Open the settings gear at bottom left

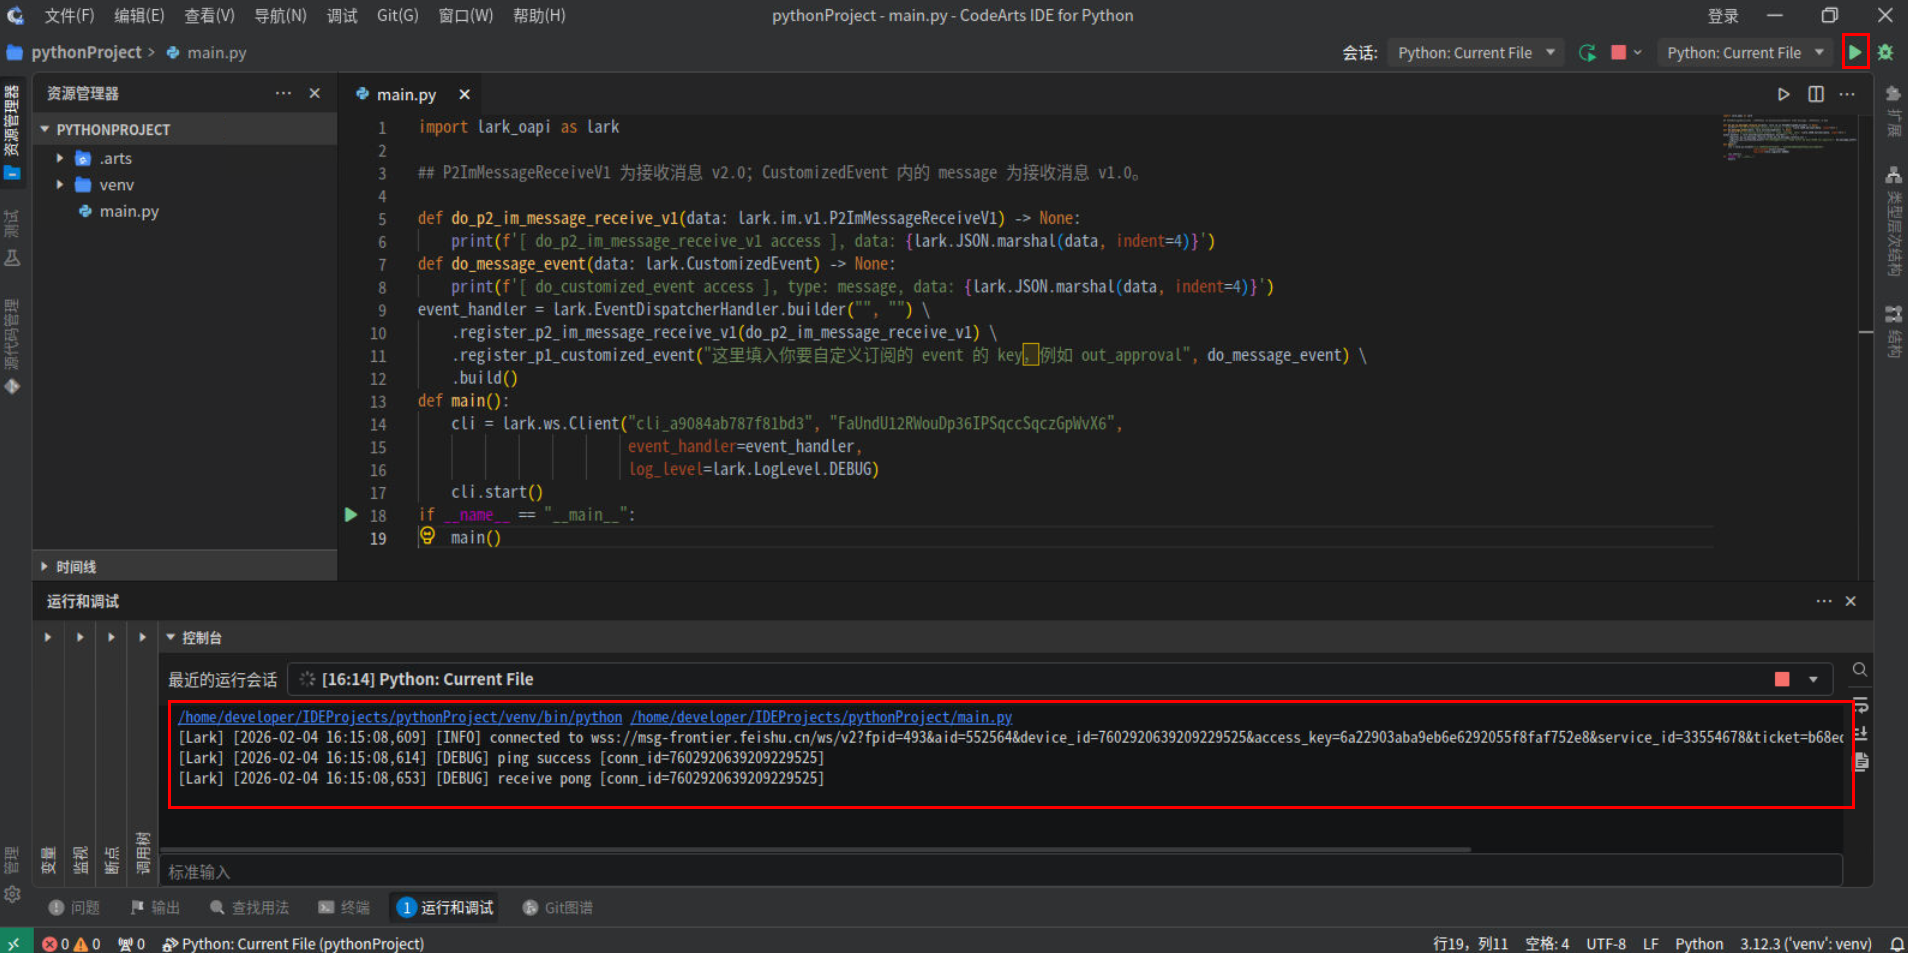12,894
